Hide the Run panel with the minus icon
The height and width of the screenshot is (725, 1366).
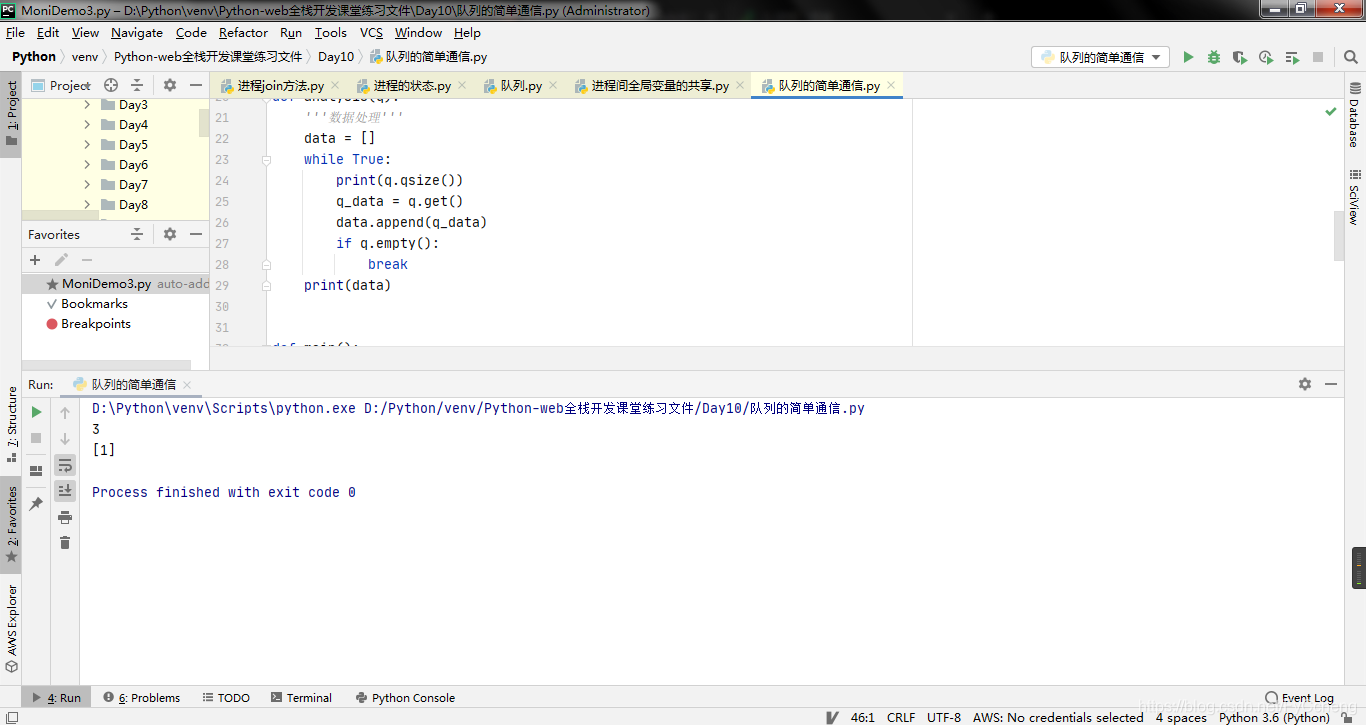tap(1331, 384)
